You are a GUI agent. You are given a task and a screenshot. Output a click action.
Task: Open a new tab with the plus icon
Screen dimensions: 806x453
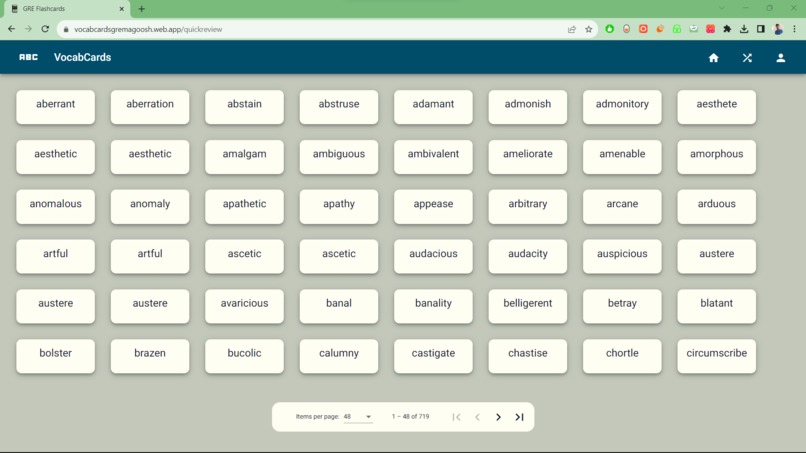141,9
